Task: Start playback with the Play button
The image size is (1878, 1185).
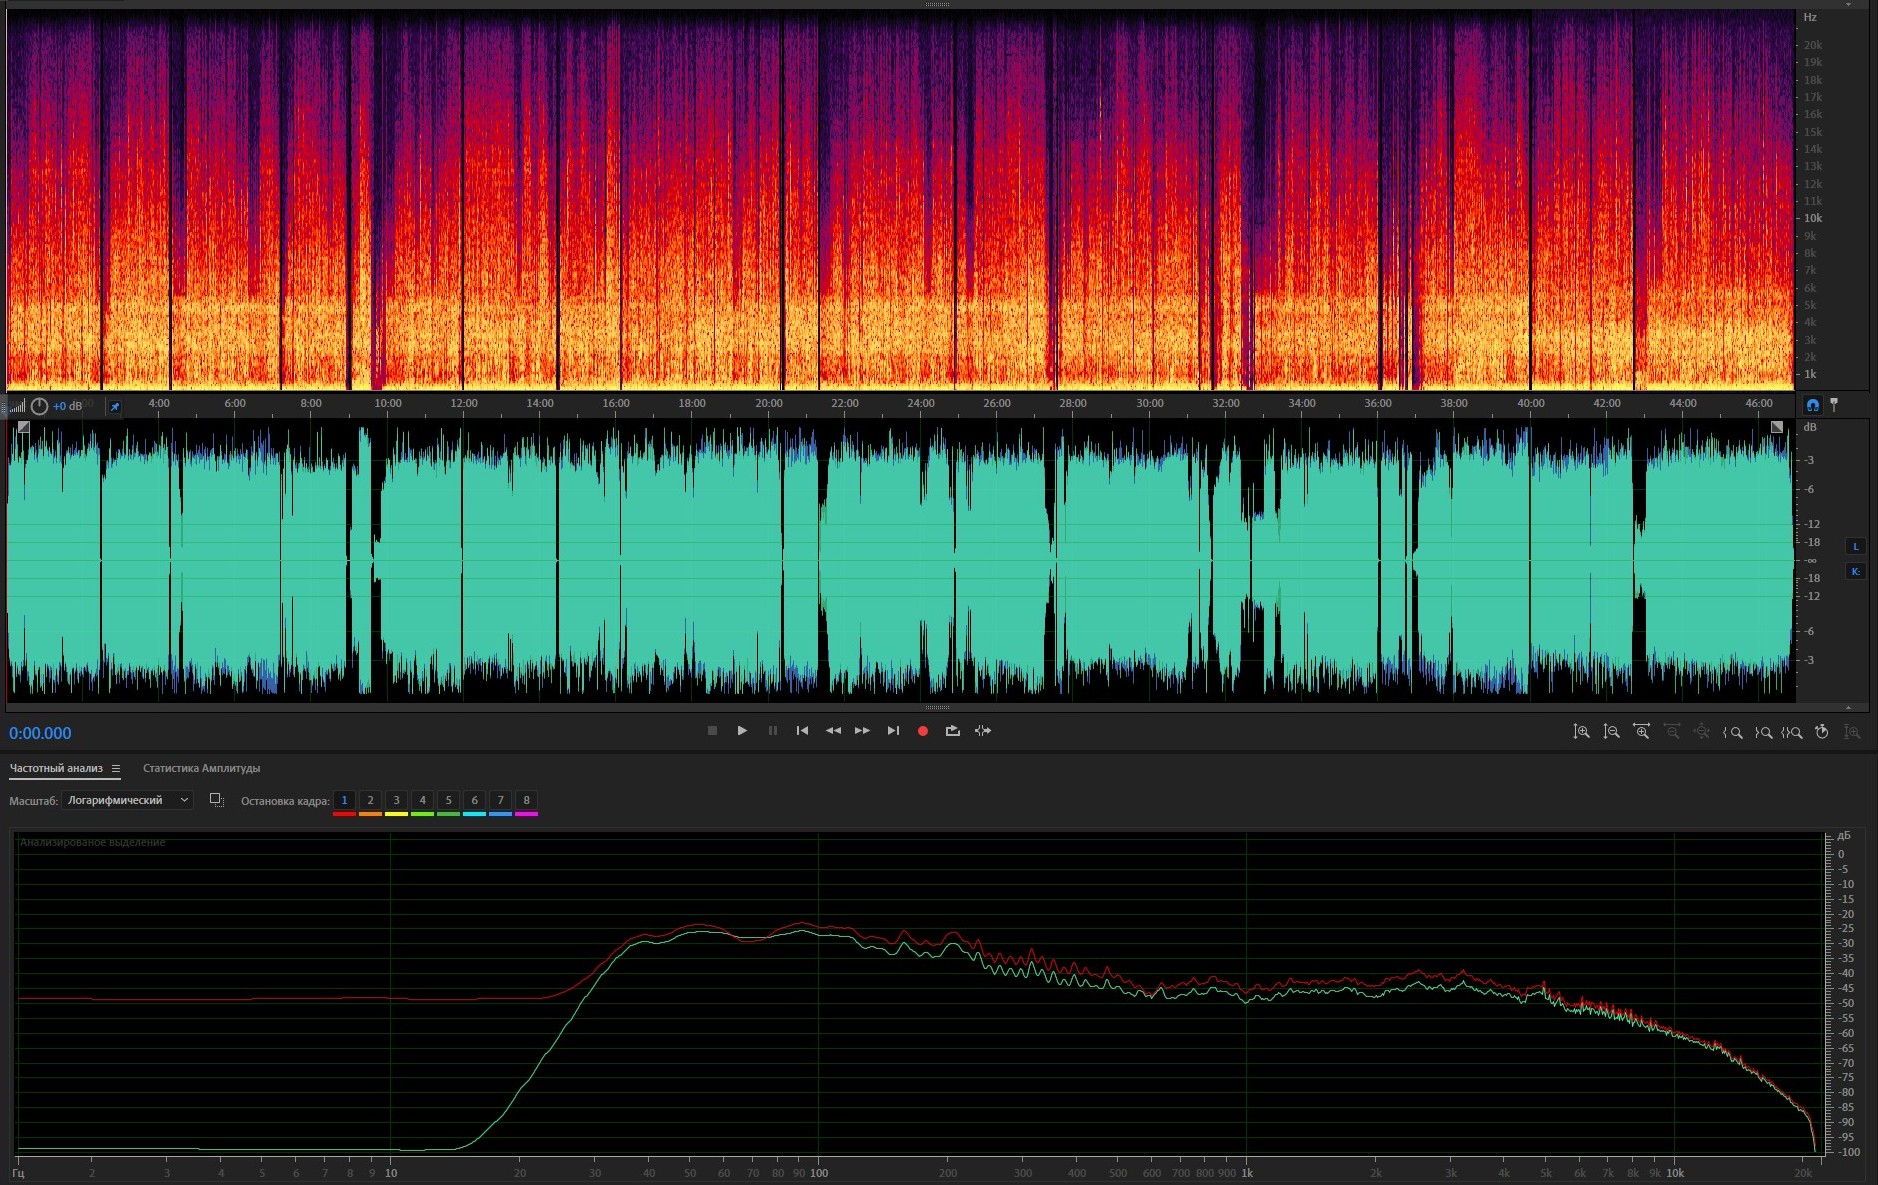Action: [x=742, y=731]
